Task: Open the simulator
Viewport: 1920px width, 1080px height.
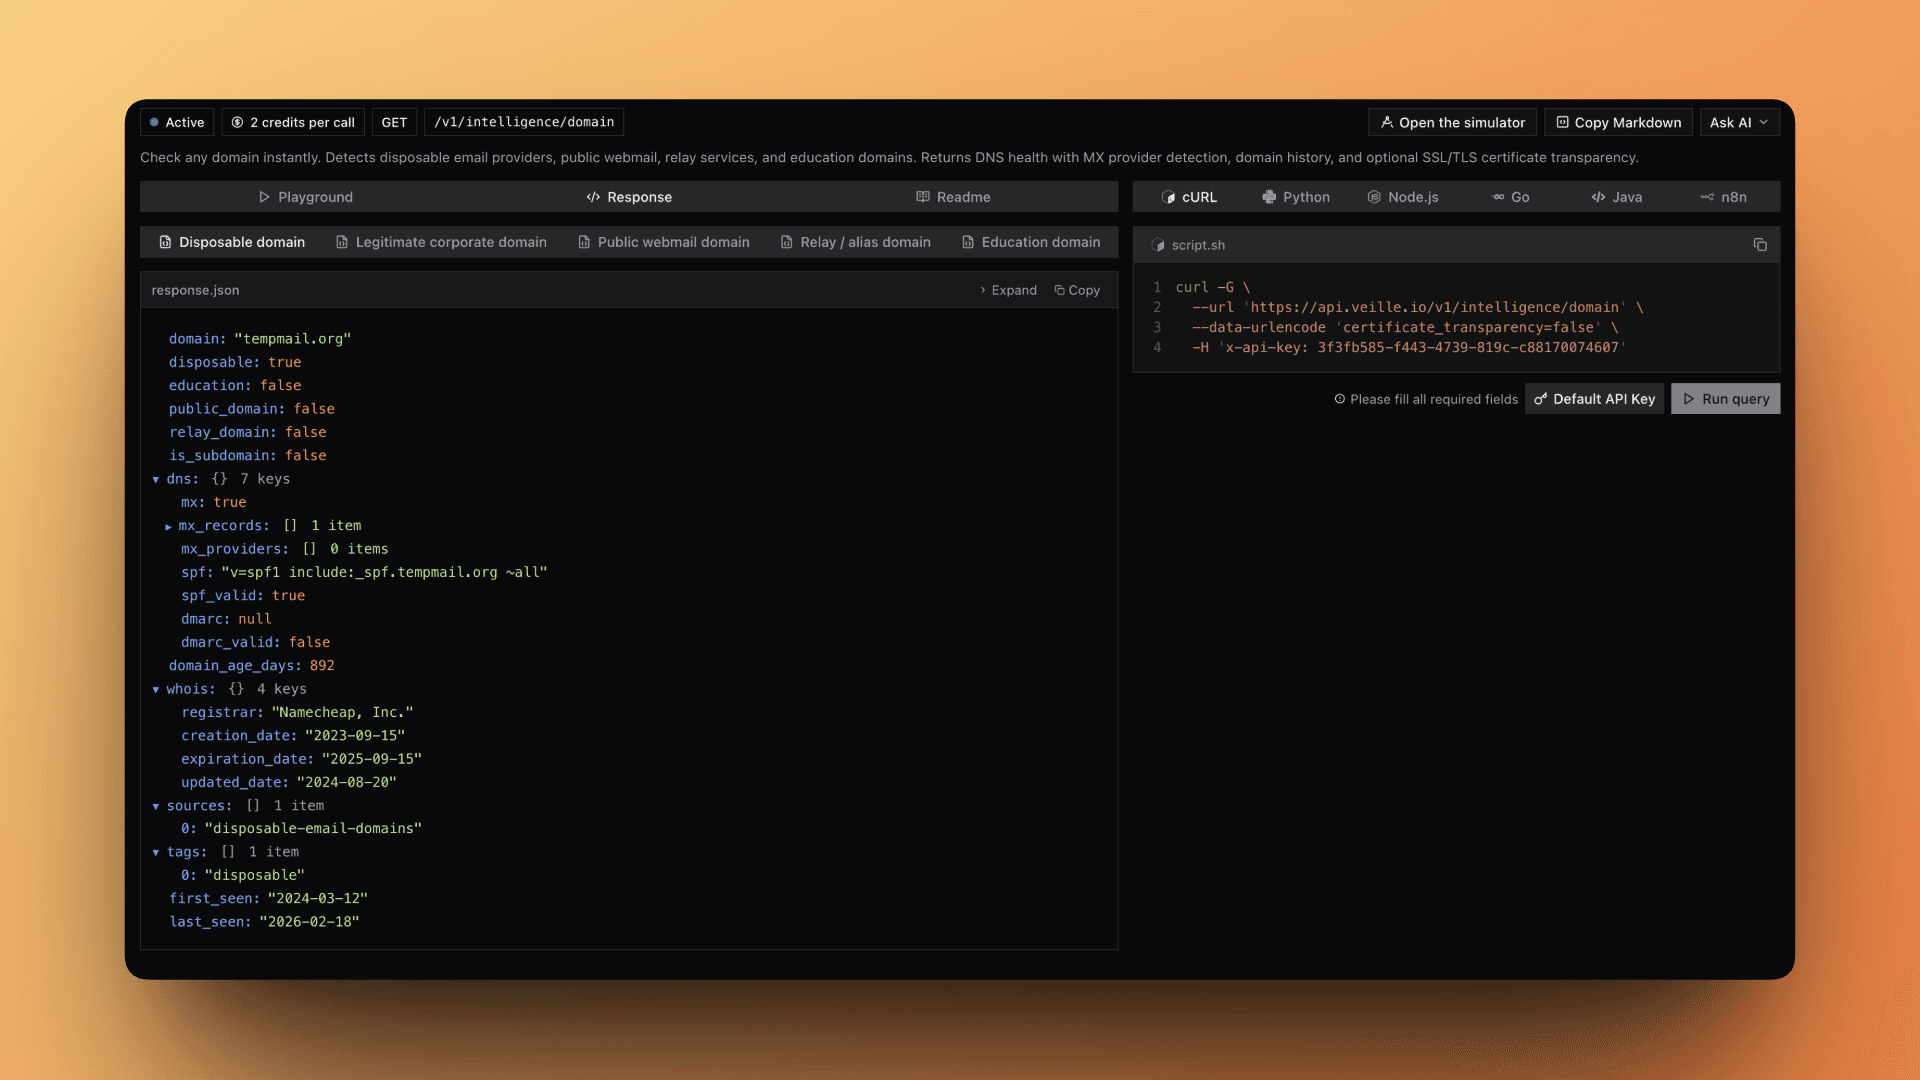Action: (1452, 122)
